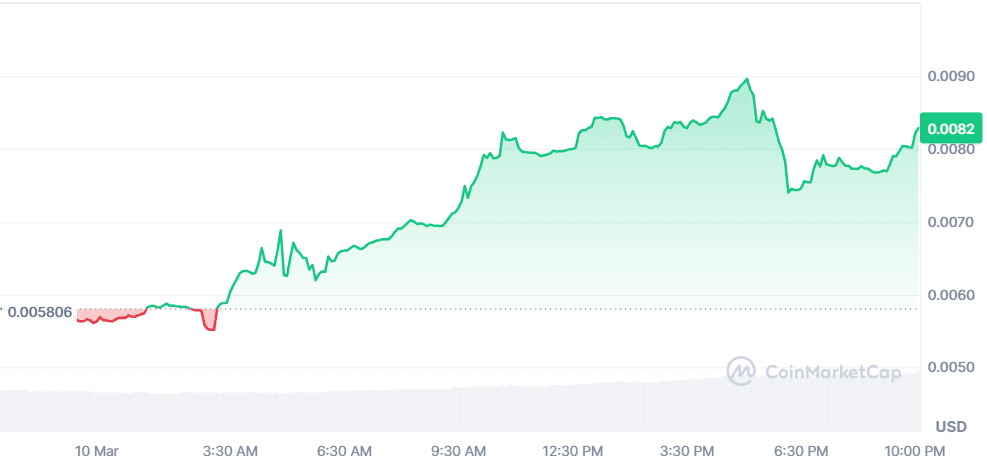Click the USD currency label

pyautogui.click(x=951, y=427)
